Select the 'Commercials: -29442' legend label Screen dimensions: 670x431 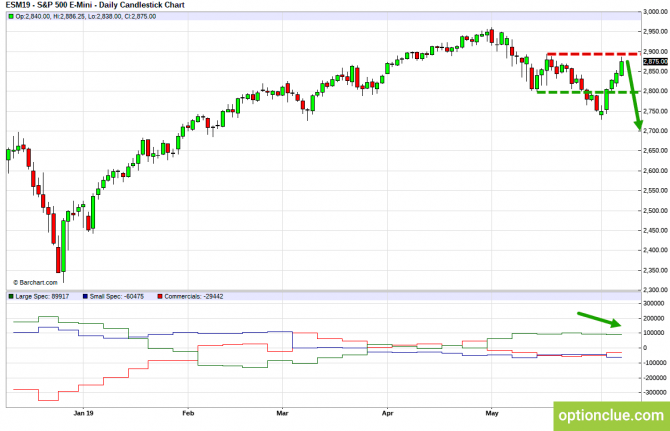point(194,296)
